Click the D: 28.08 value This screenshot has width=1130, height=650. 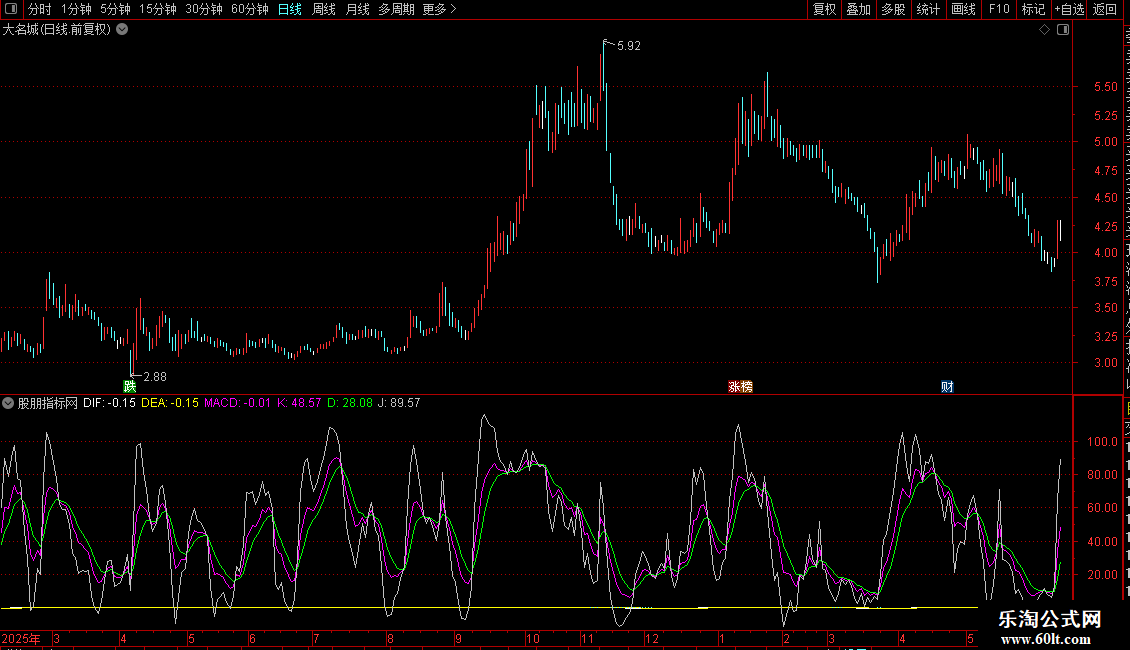350,404
